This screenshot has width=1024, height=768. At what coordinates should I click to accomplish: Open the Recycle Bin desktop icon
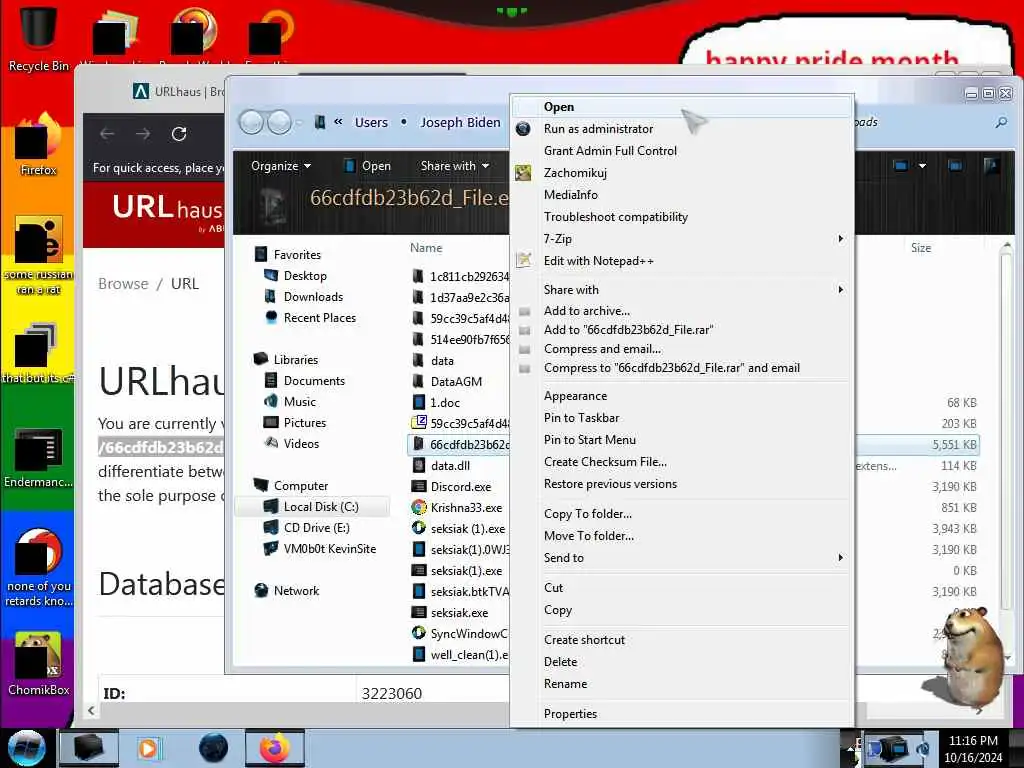pos(39,37)
